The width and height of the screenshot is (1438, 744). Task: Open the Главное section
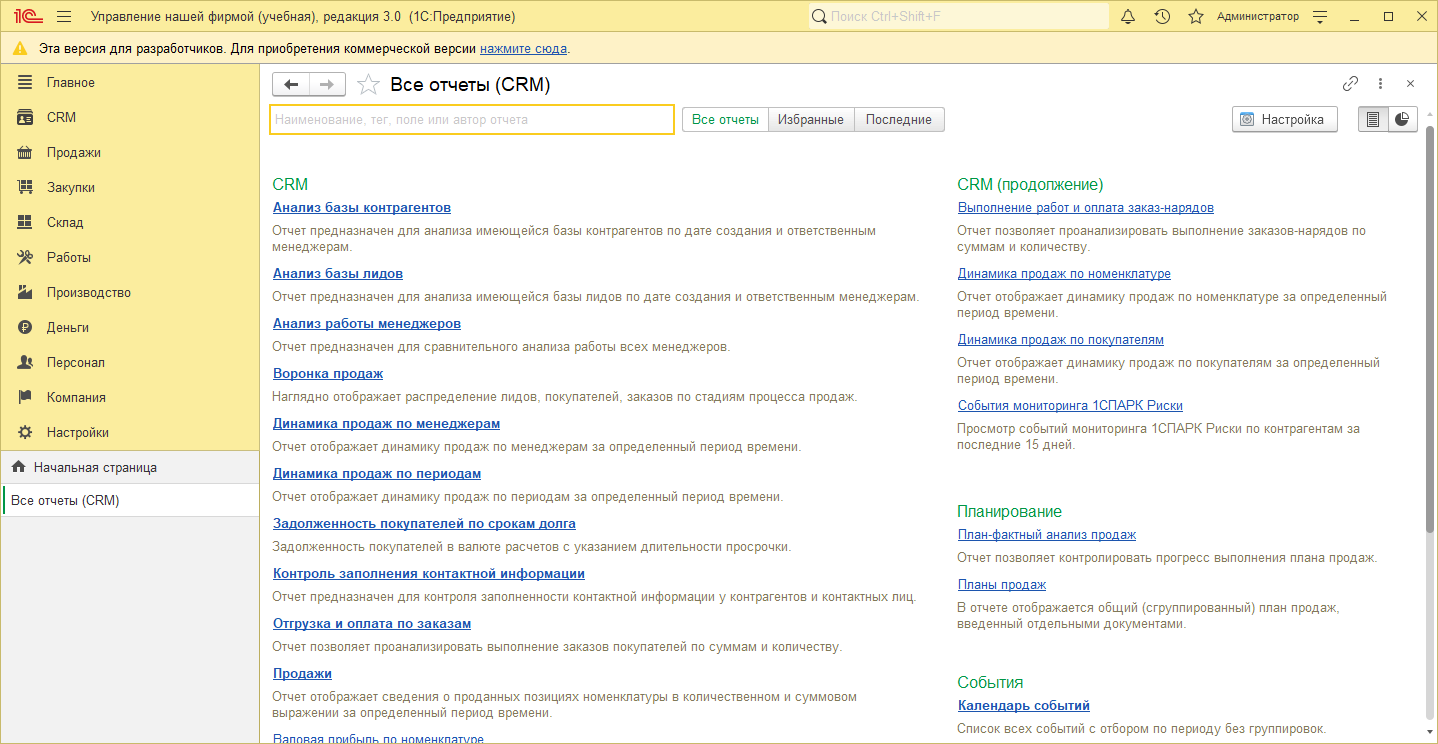click(129, 82)
